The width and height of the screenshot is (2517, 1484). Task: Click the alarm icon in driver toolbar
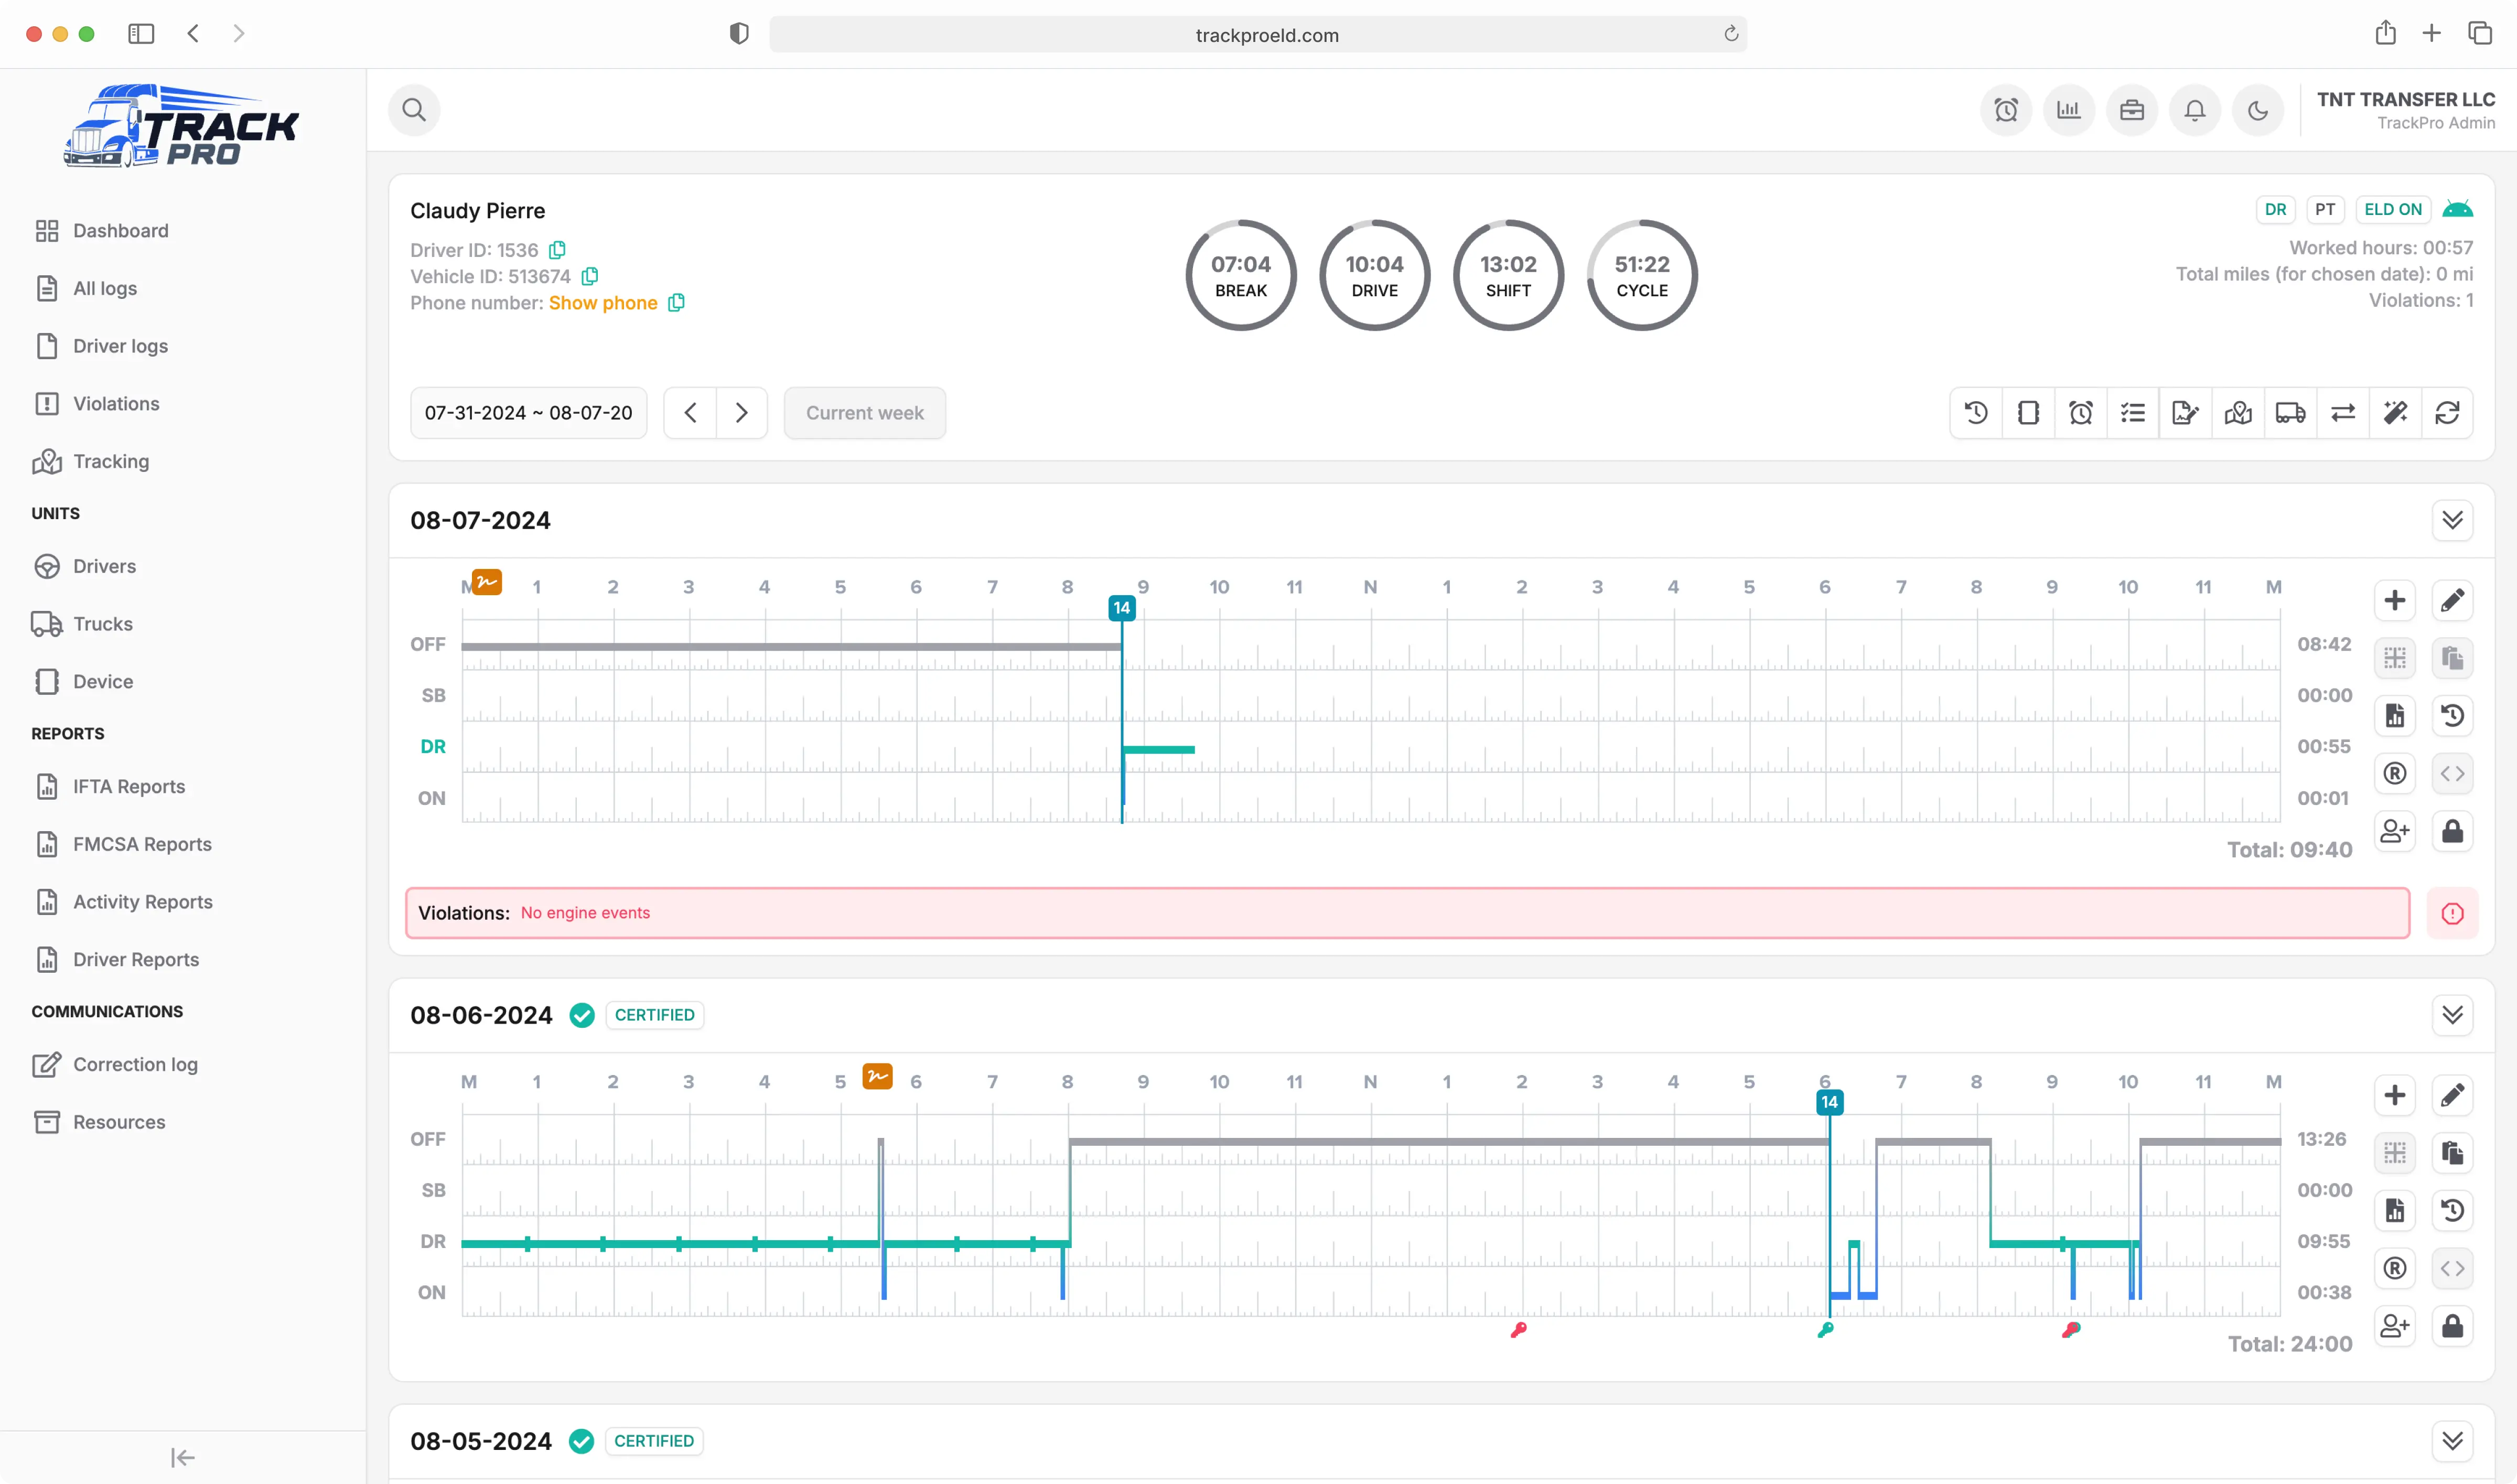click(x=2080, y=413)
